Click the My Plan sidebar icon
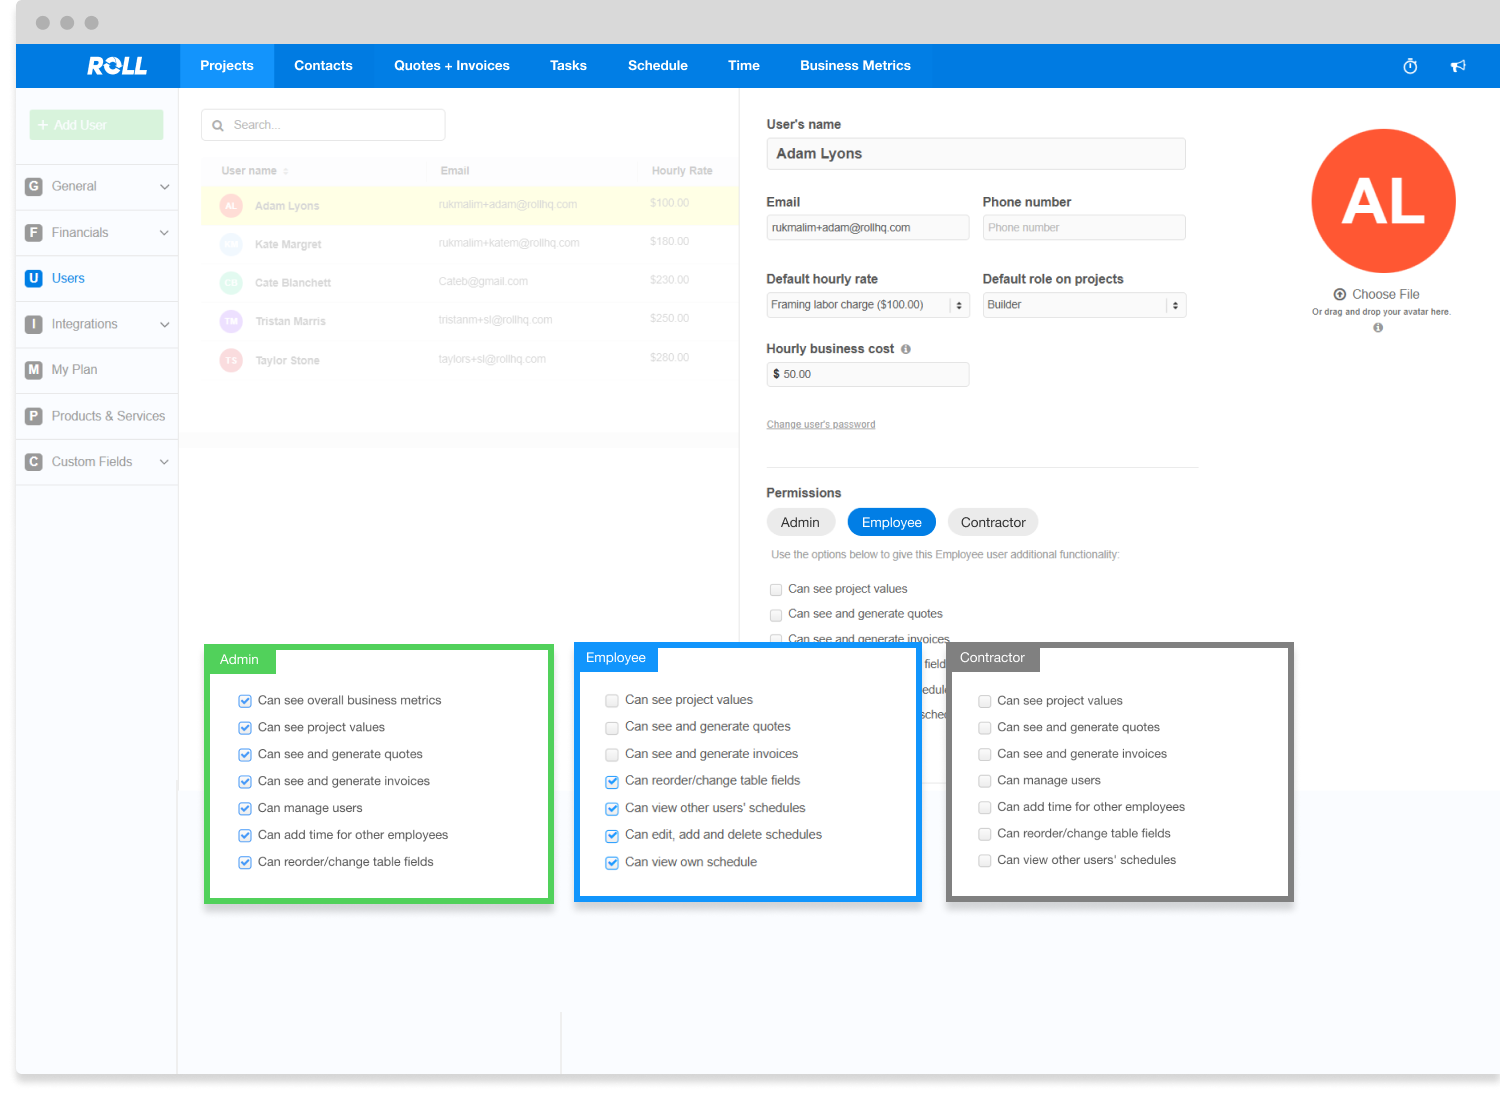 click(34, 370)
